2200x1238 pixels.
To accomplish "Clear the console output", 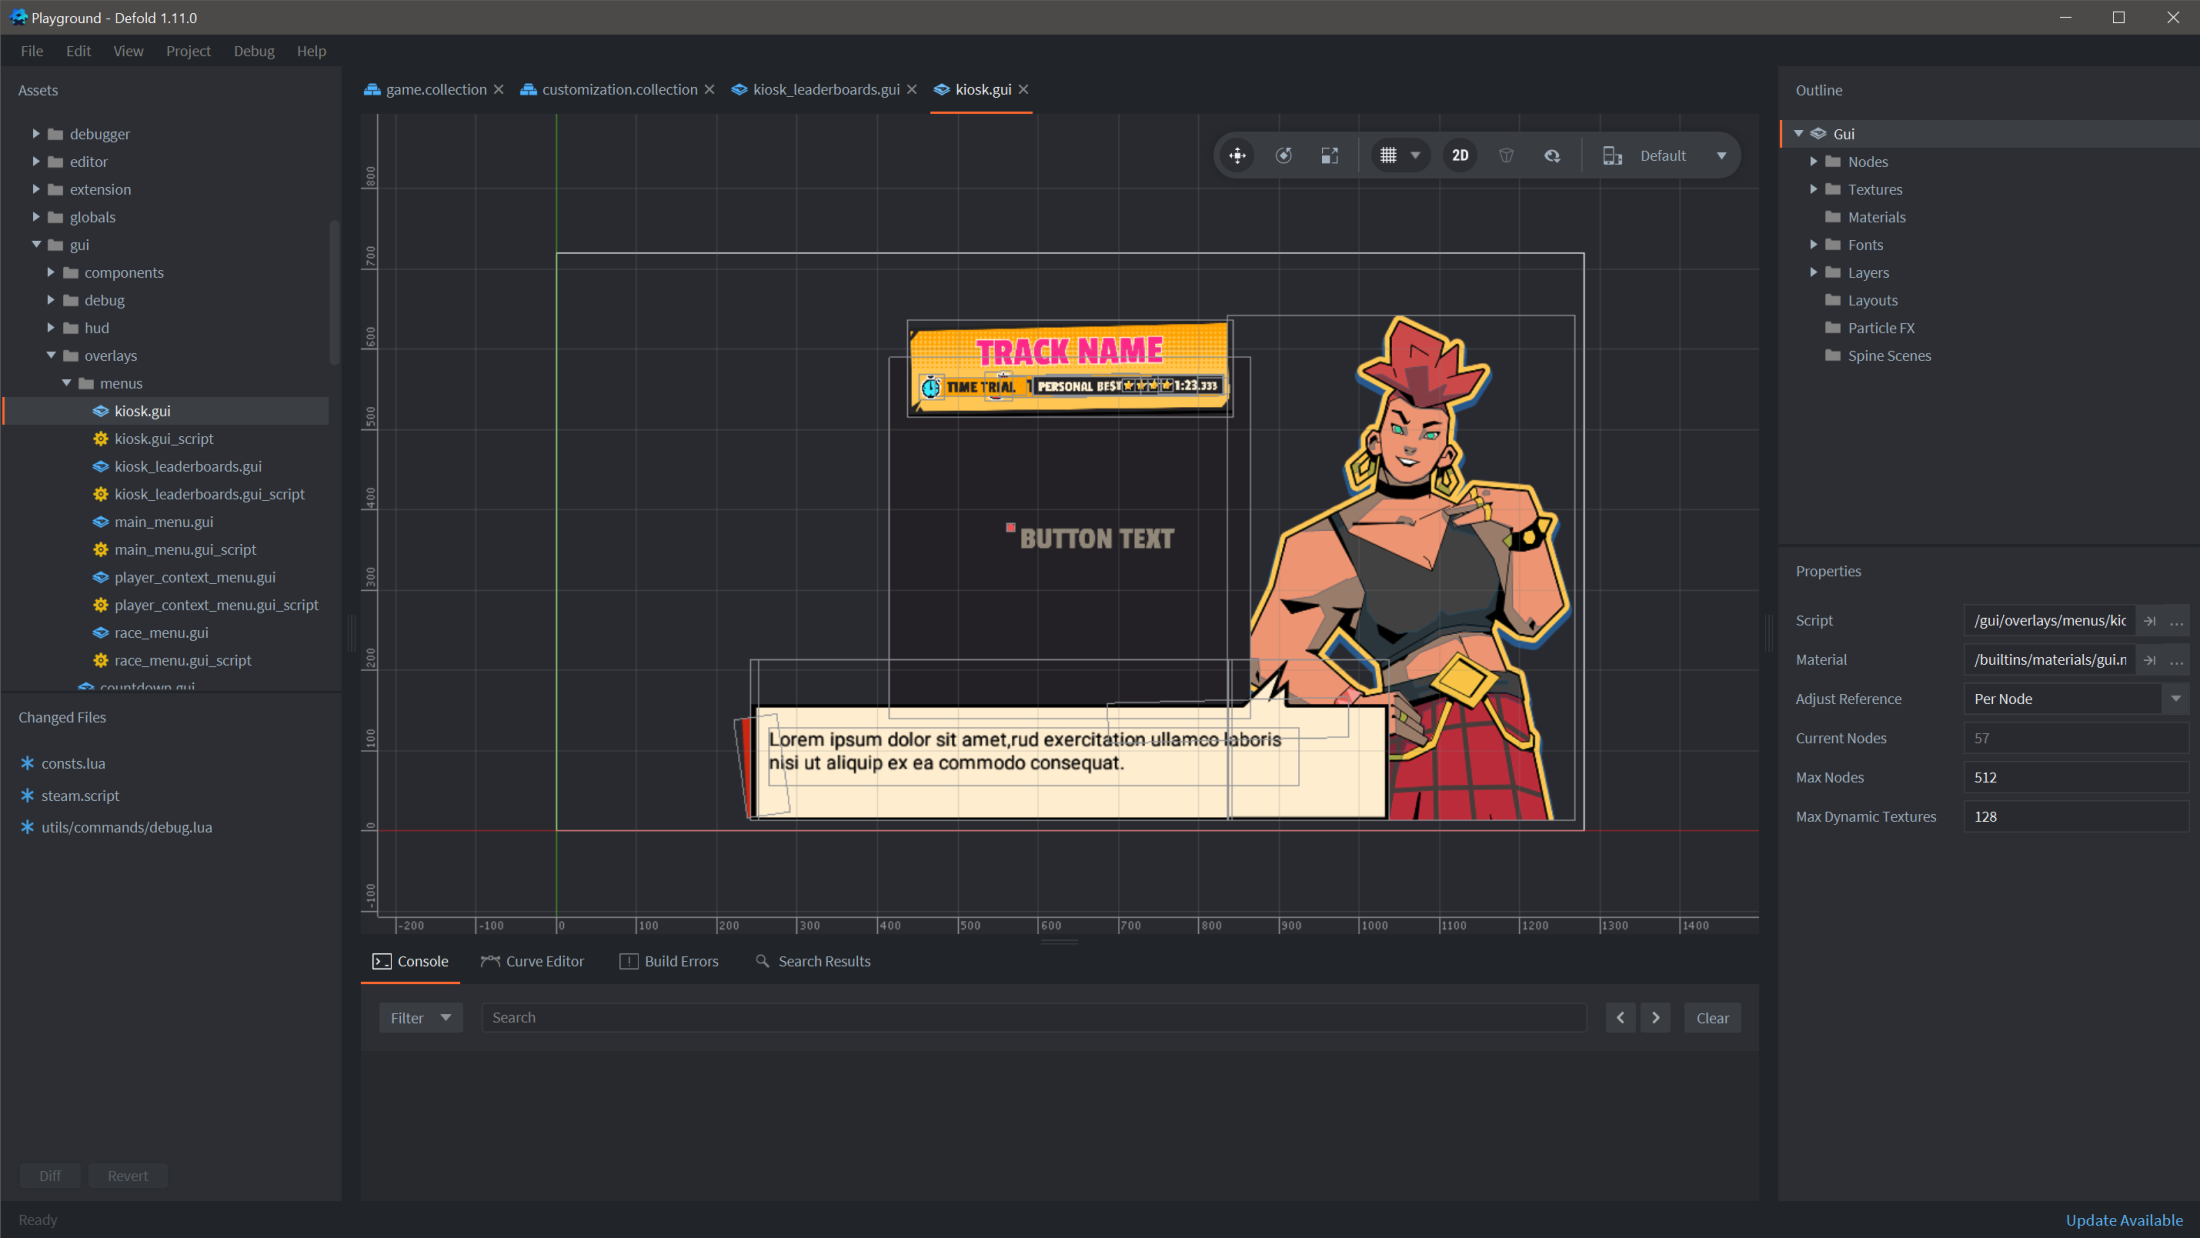I will (x=1712, y=1017).
